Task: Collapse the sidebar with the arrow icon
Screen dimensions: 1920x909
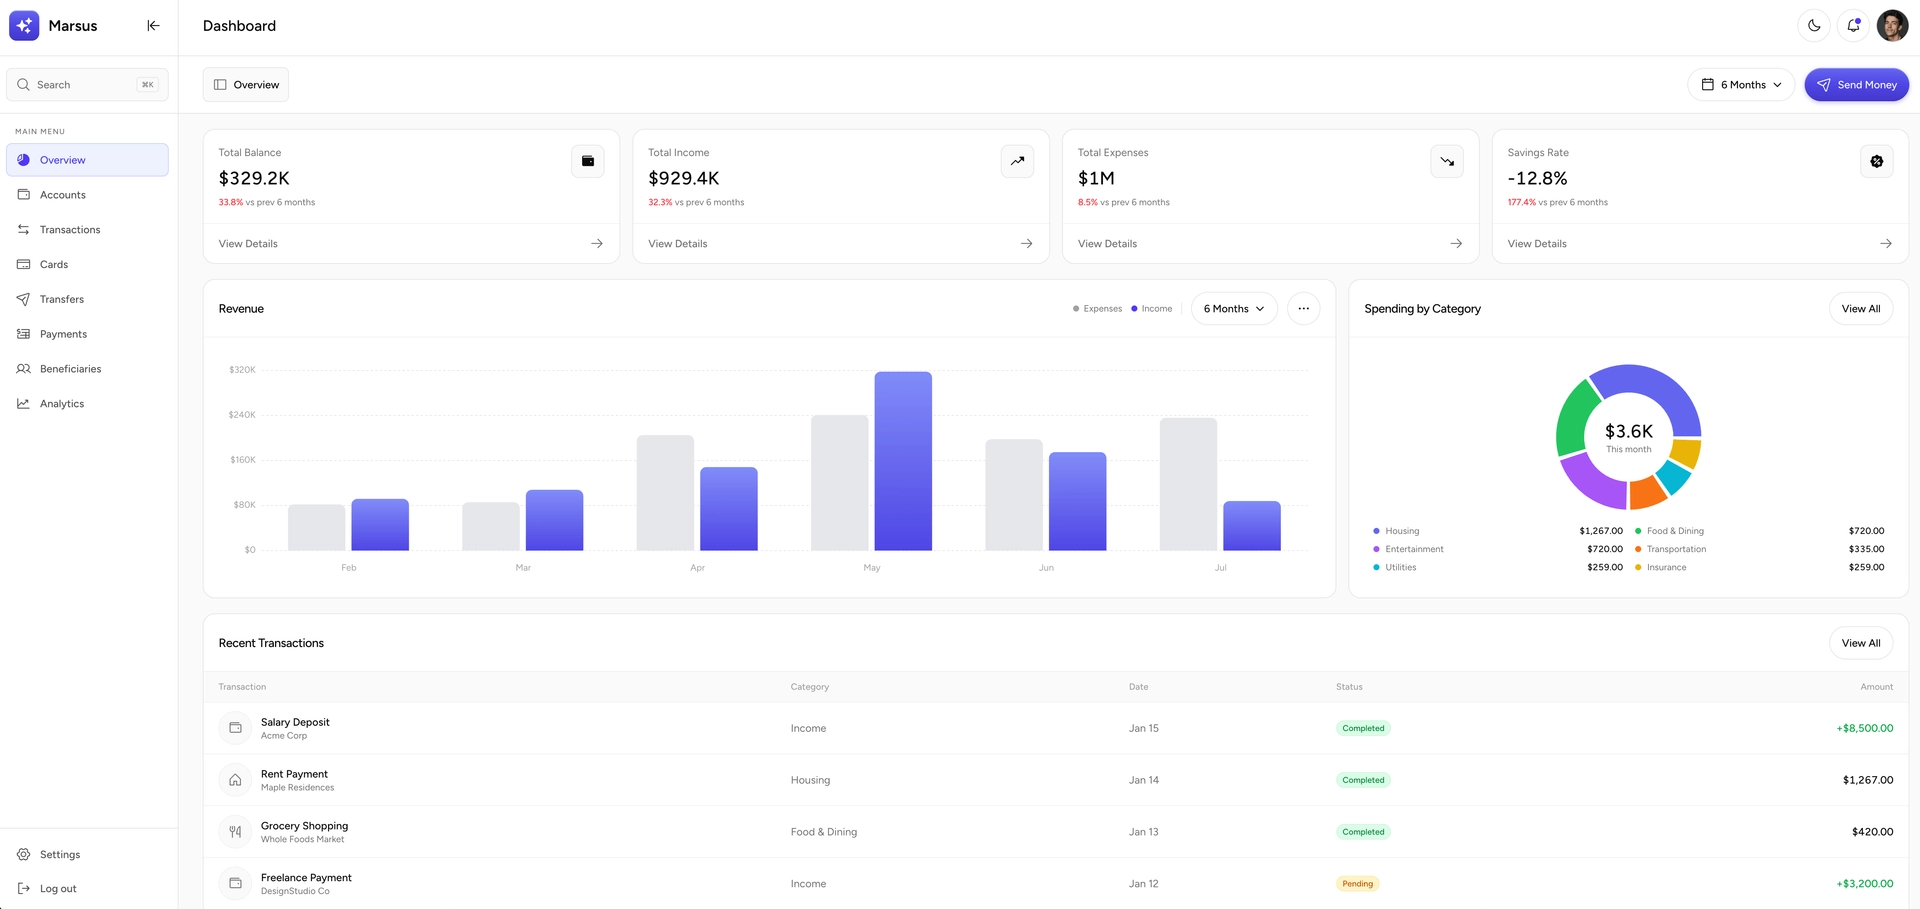Action: point(153,26)
